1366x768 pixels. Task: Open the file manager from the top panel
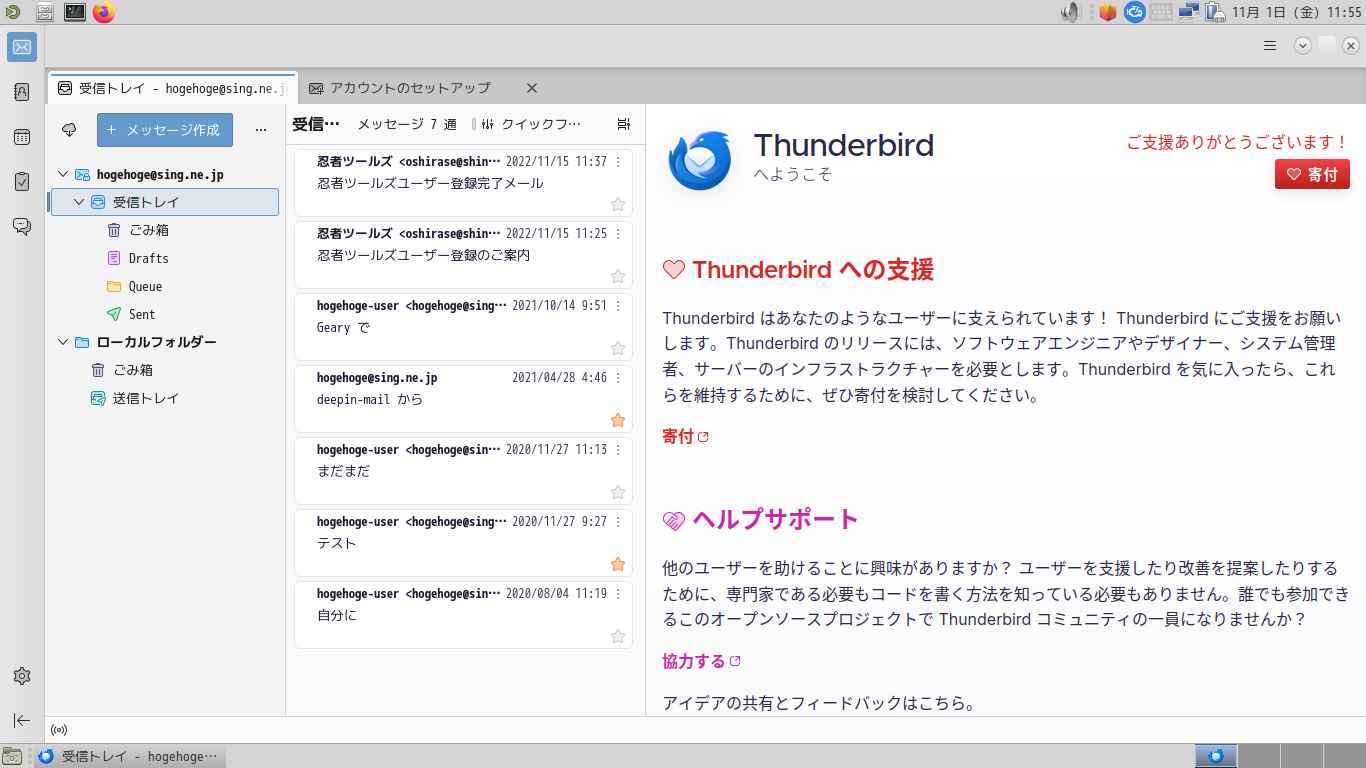pyautogui.click(x=45, y=12)
